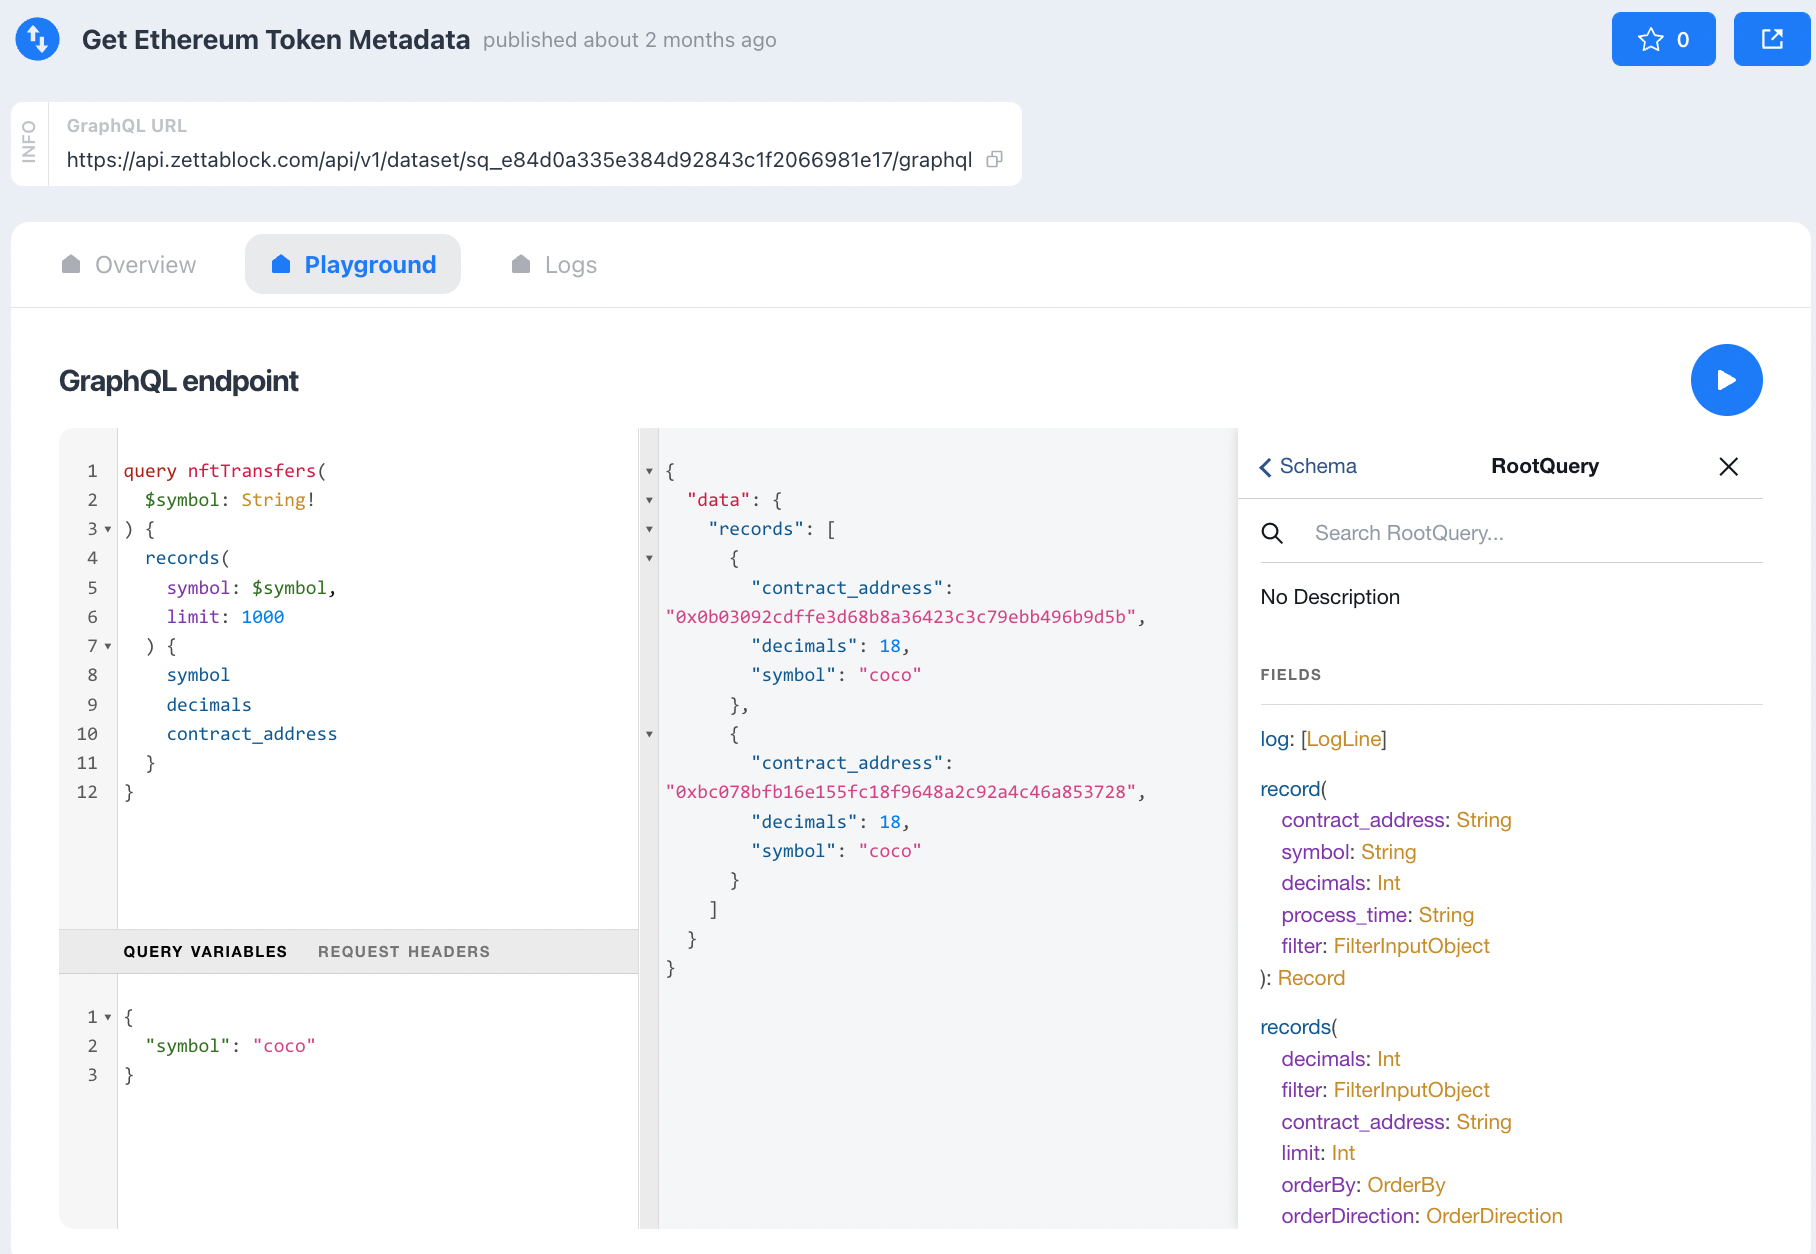The image size is (1816, 1254).
Task: Click the 'record' field name in docs
Action: coord(1290,789)
